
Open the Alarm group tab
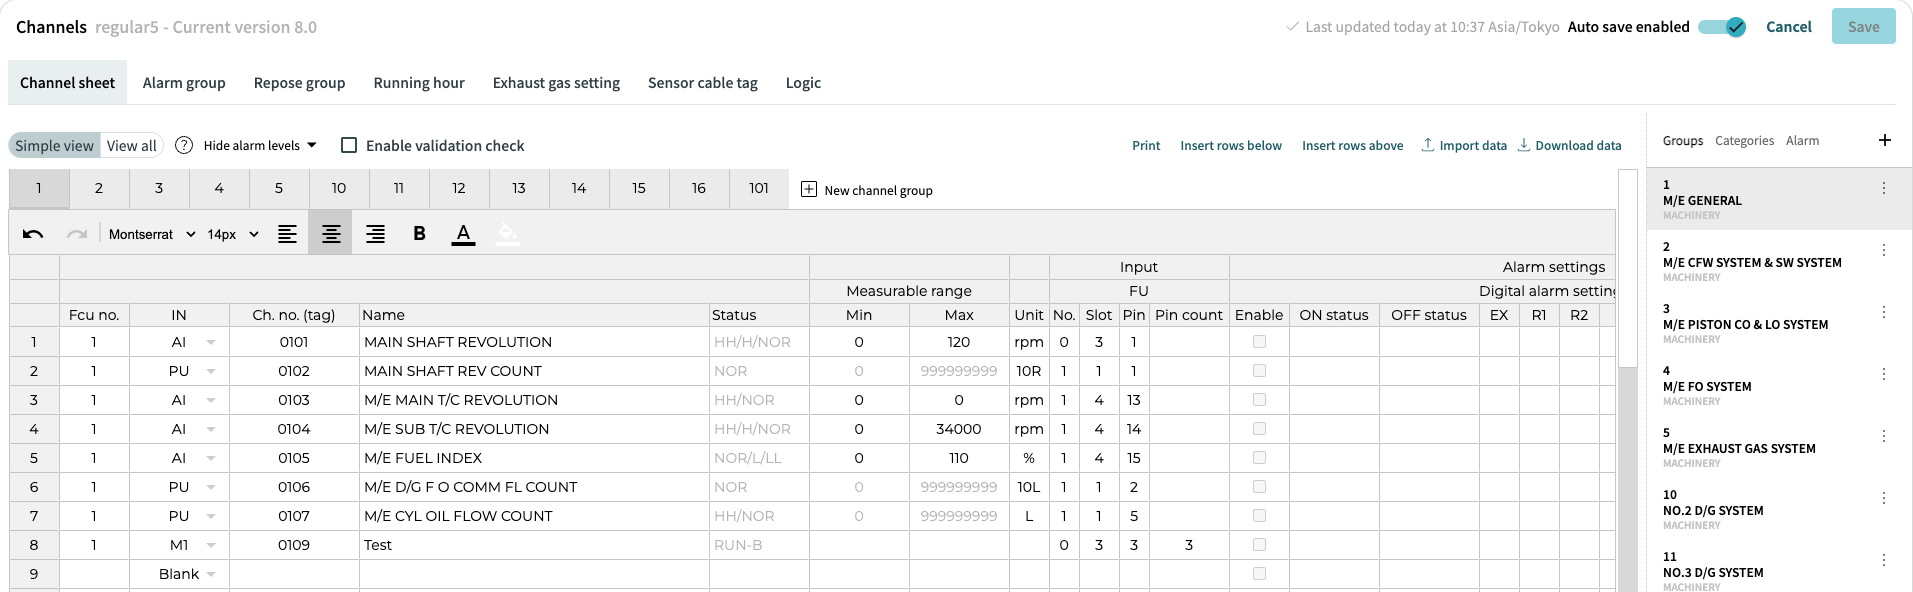[x=184, y=83]
